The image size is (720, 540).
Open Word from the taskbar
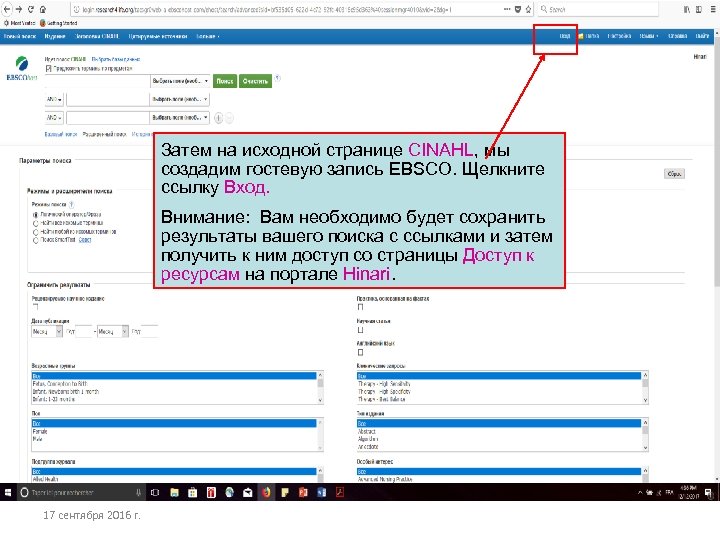pyautogui.click(x=321, y=492)
